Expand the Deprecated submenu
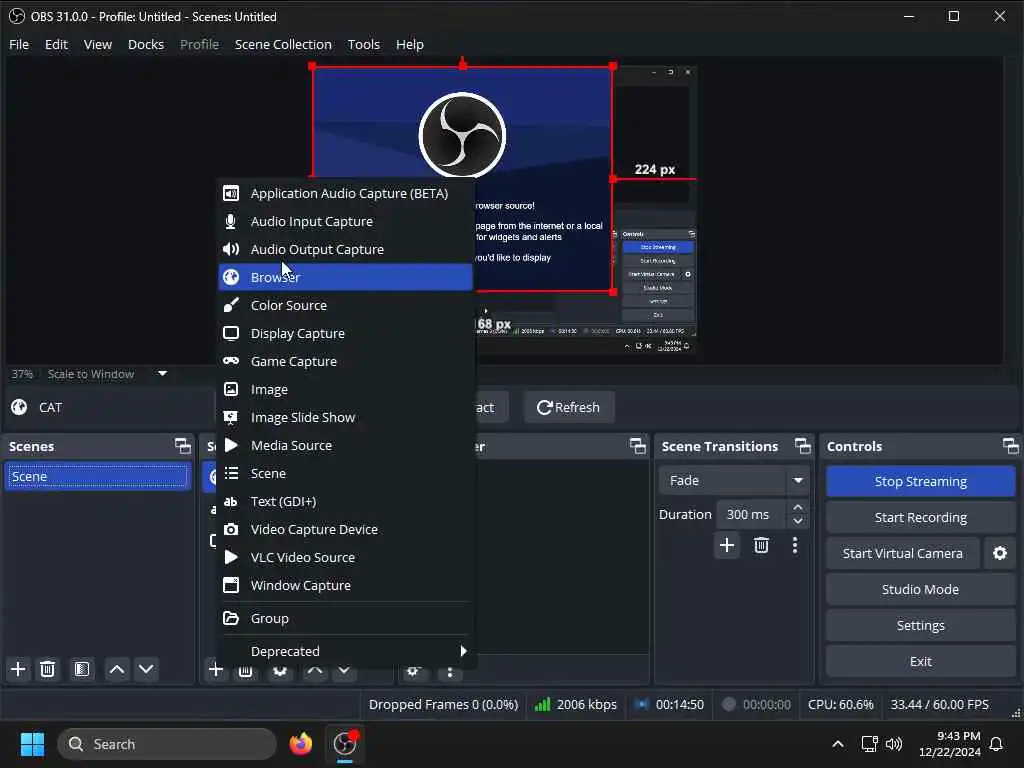The height and width of the screenshot is (768, 1024). pyautogui.click(x=345, y=651)
